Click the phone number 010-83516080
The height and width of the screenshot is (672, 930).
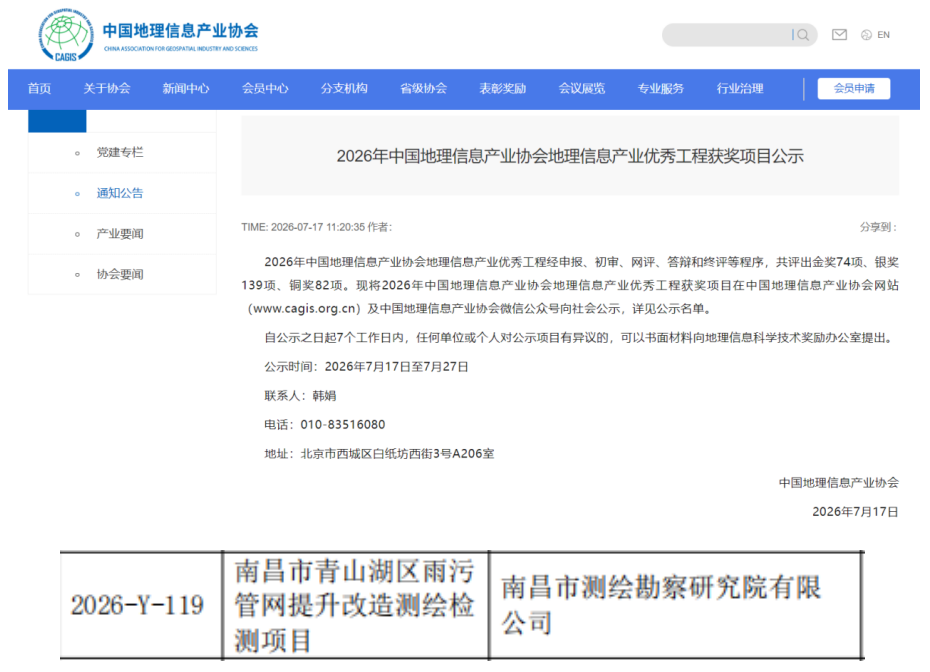tap(343, 425)
